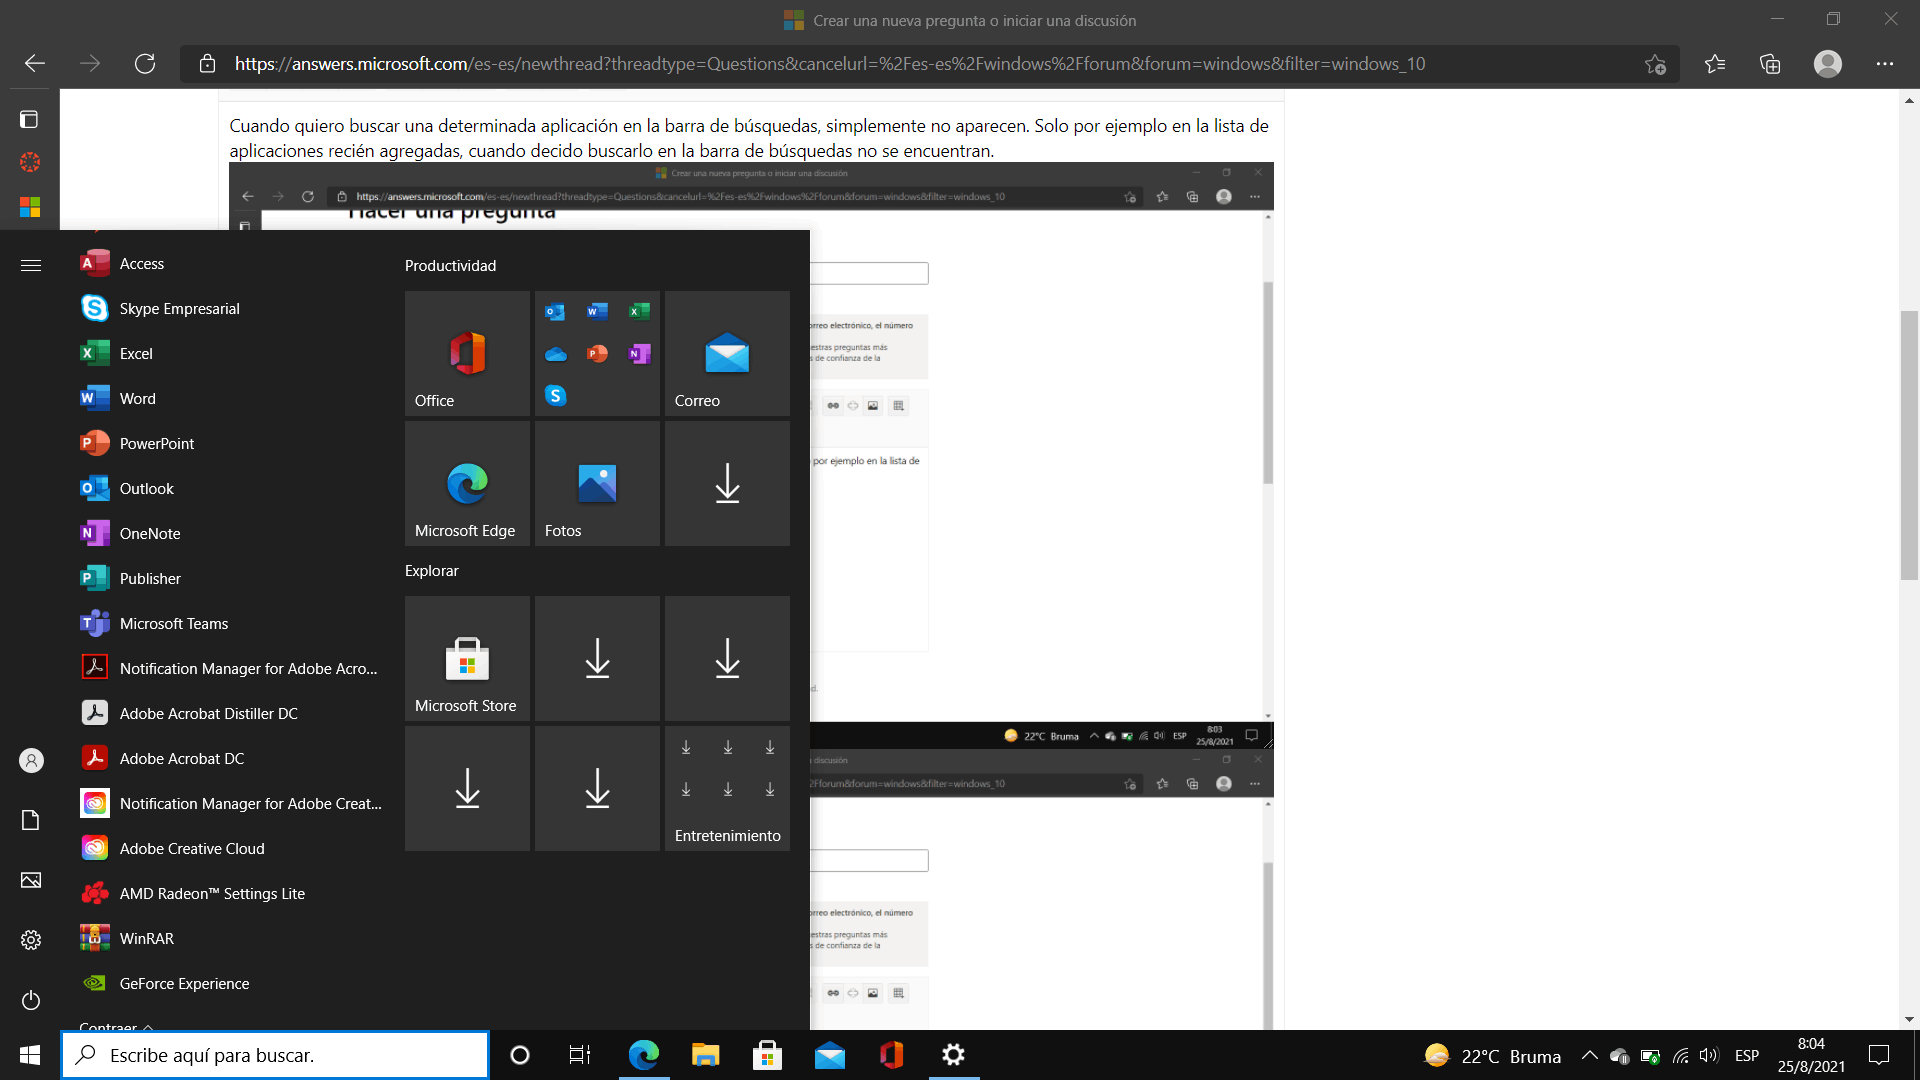Screen dimensions: 1920x1080
Task: Open Access from the app list
Action: 141,264
